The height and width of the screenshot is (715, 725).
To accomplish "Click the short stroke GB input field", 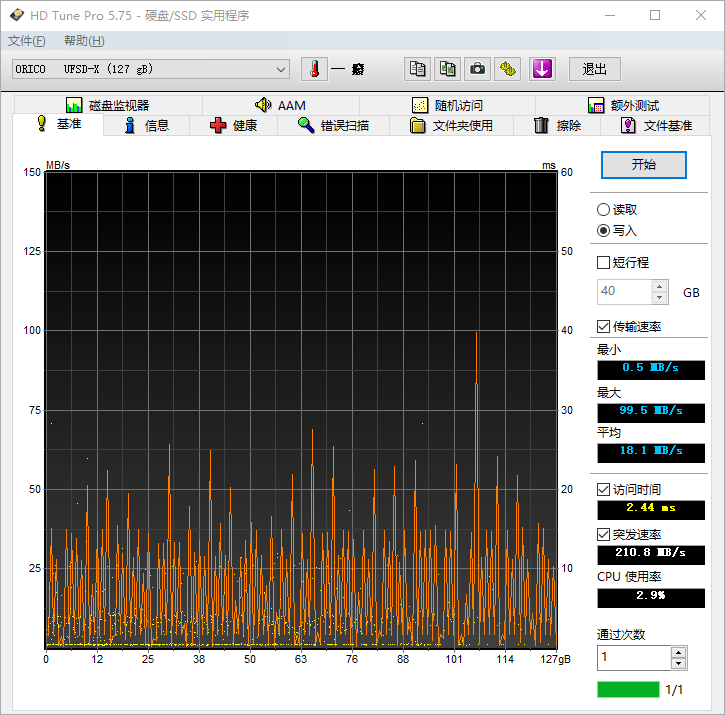I will pyautogui.click(x=624, y=292).
